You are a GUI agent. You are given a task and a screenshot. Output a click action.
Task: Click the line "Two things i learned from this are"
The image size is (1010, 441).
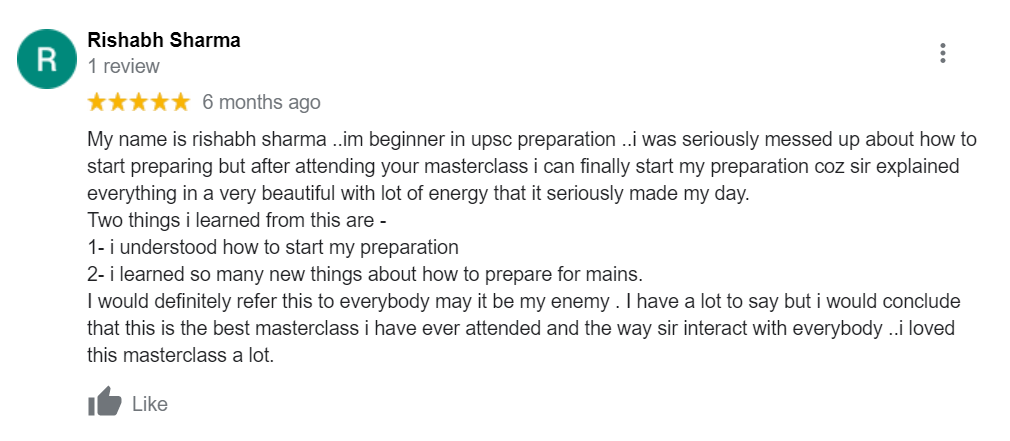[x=237, y=221]
